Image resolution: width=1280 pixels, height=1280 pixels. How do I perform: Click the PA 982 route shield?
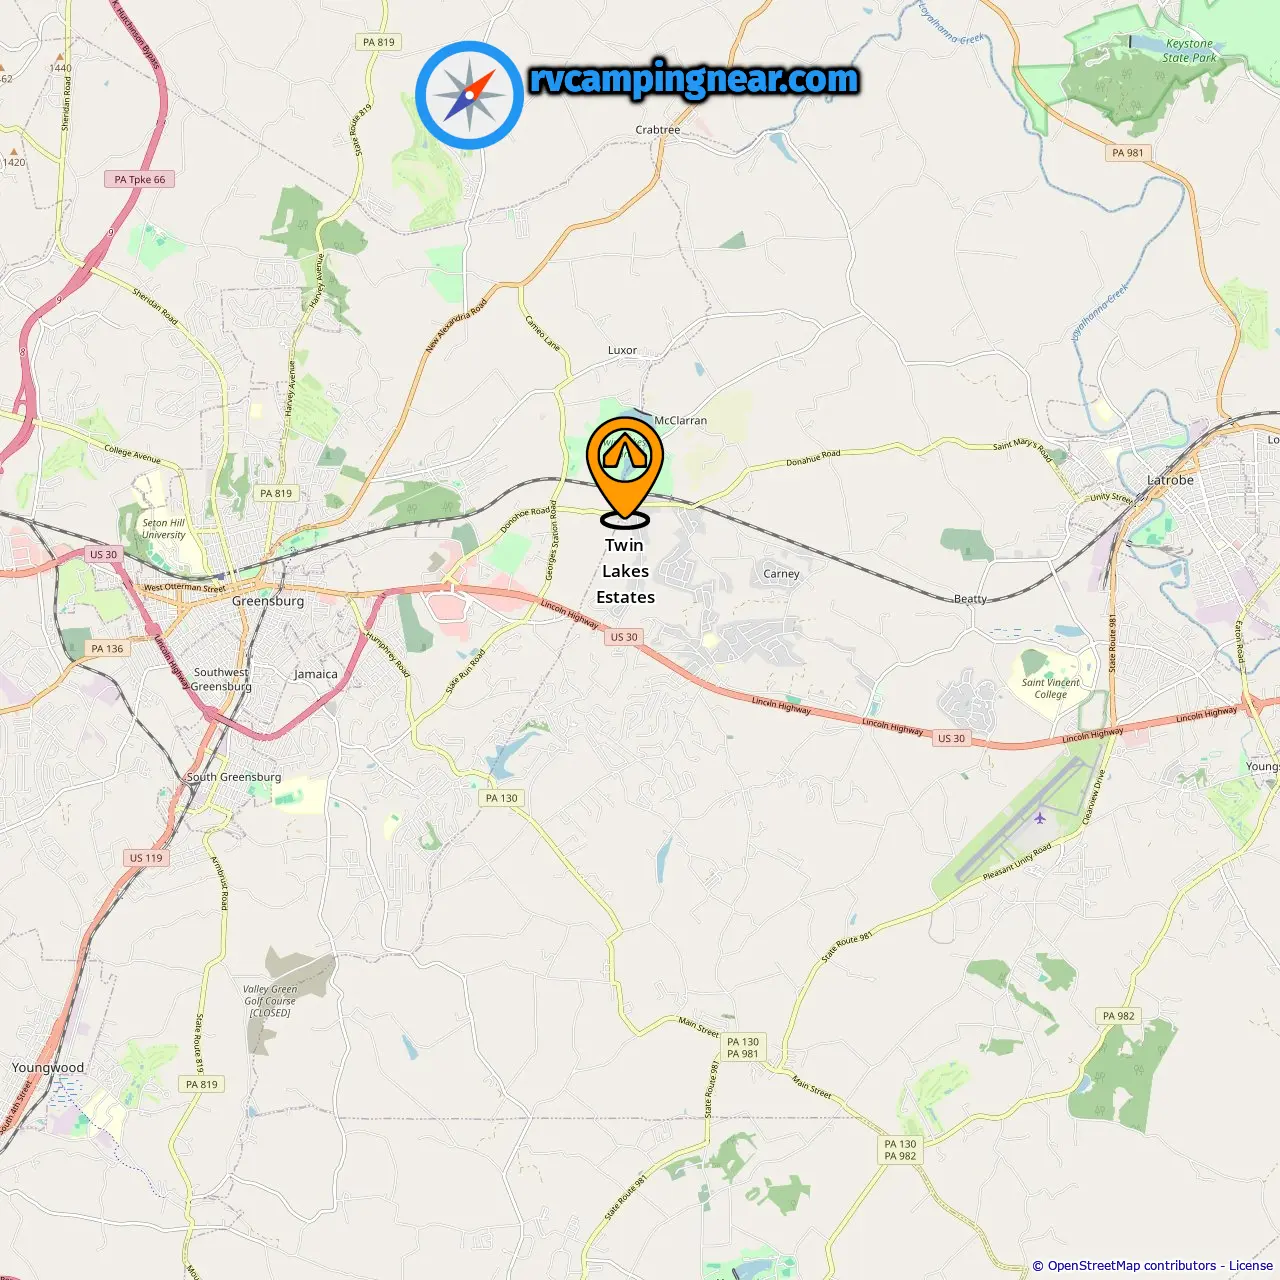tap(1118, 1016)
